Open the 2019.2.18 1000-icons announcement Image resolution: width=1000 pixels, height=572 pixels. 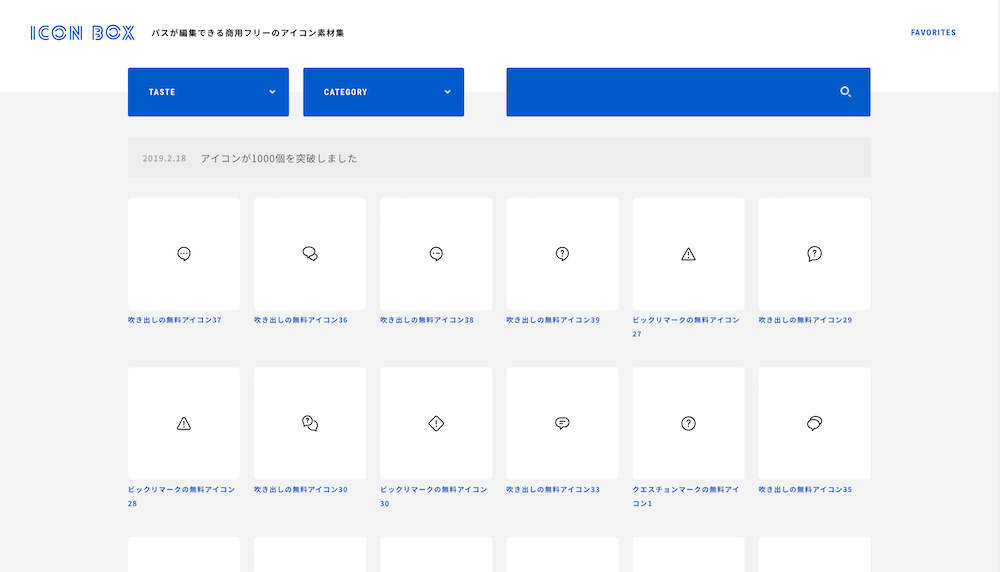[499, 158]
